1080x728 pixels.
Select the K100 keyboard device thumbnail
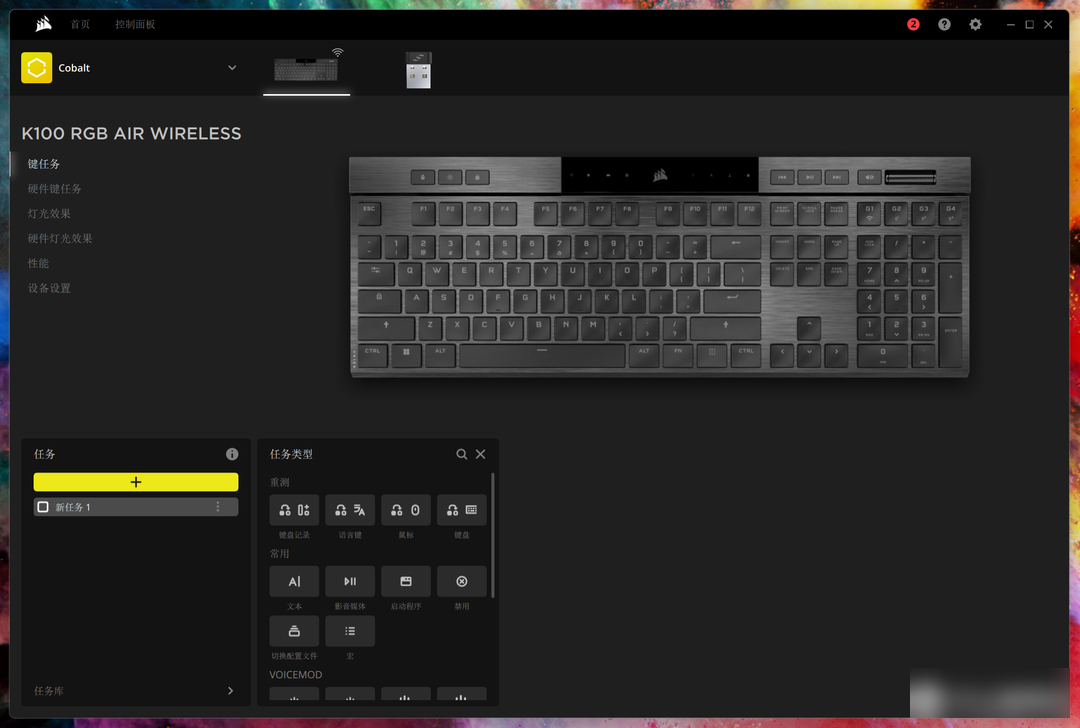(307, 69)
